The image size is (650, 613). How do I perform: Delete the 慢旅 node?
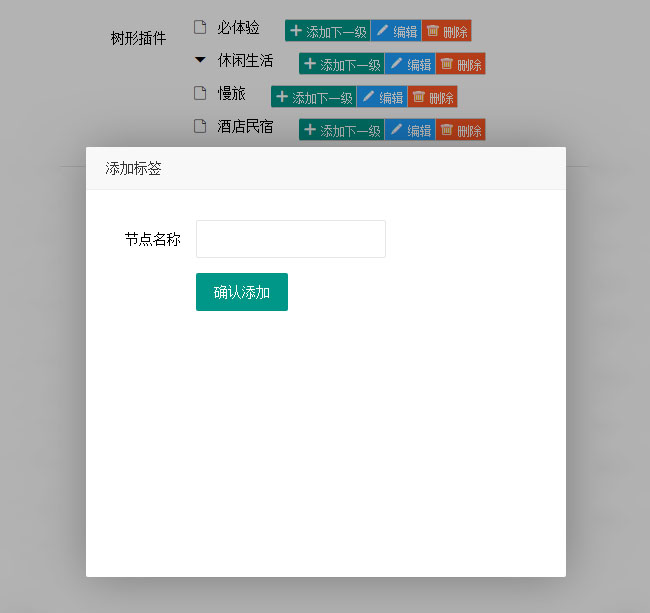coord(432,97)
